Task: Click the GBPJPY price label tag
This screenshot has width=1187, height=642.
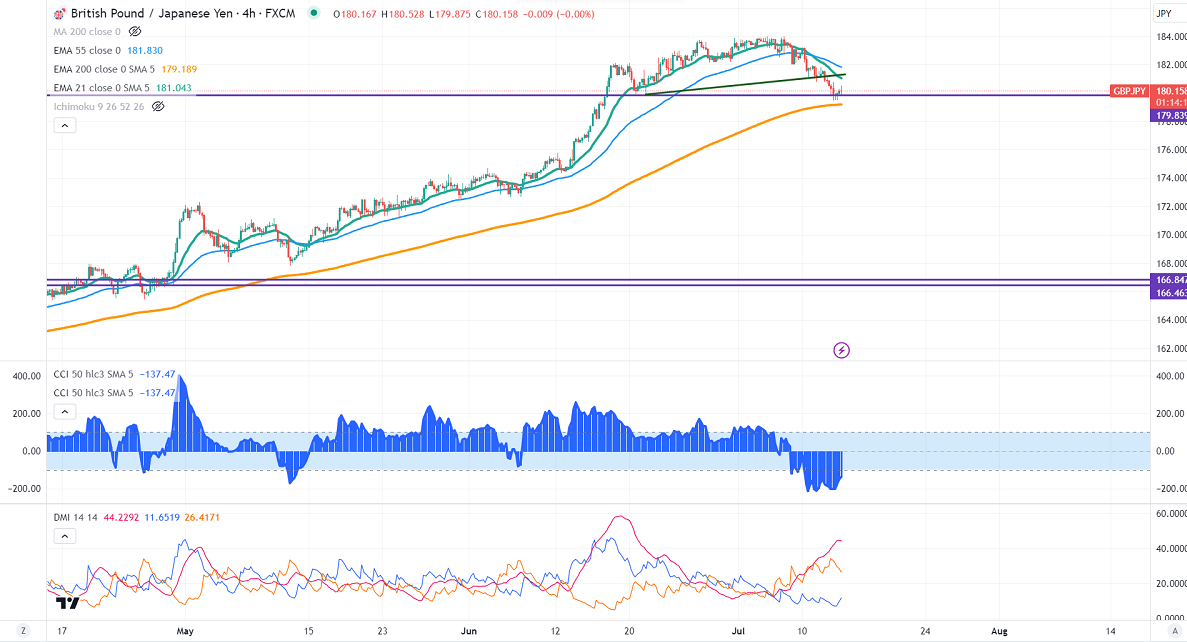Action: 1129,91
